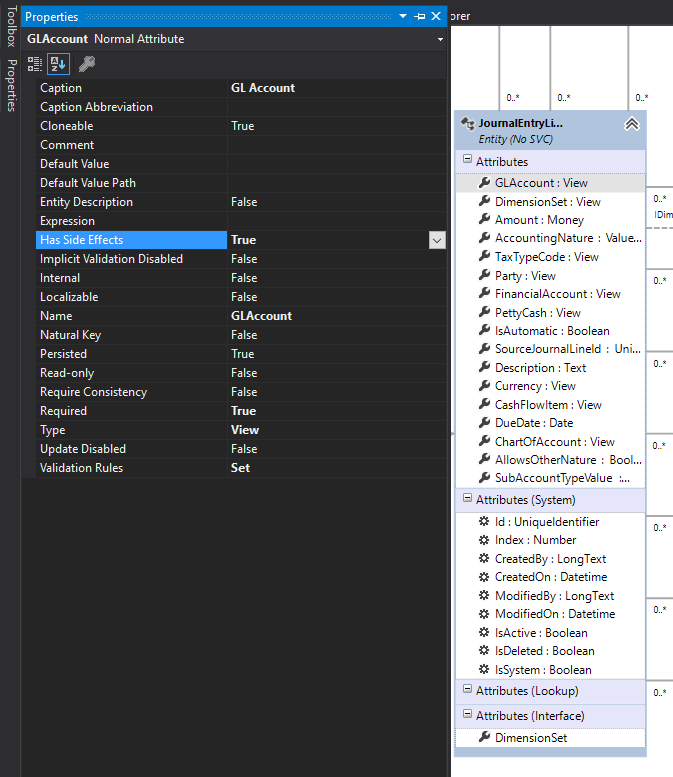Open Property Pages wrench icon
The height and width of the screenshot is (777, 673).
pos(87,64)
